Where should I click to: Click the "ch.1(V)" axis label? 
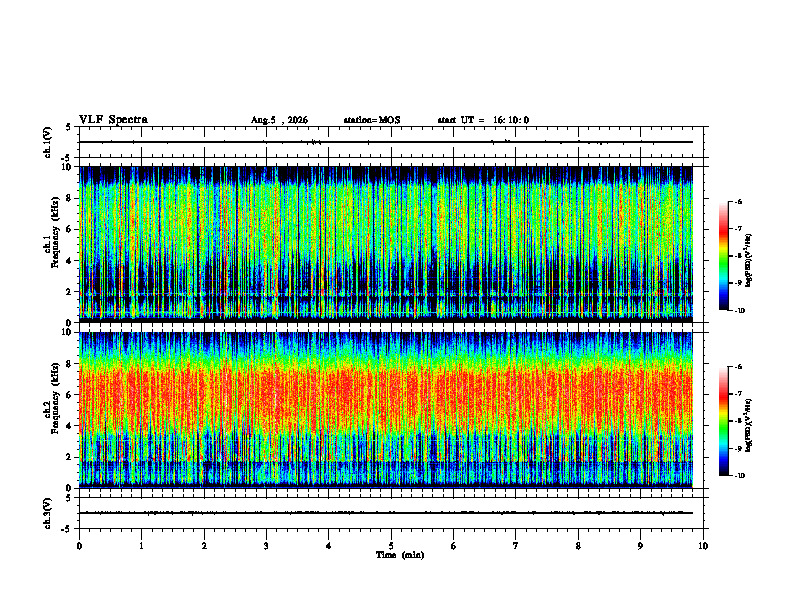[x=47, y=142]
